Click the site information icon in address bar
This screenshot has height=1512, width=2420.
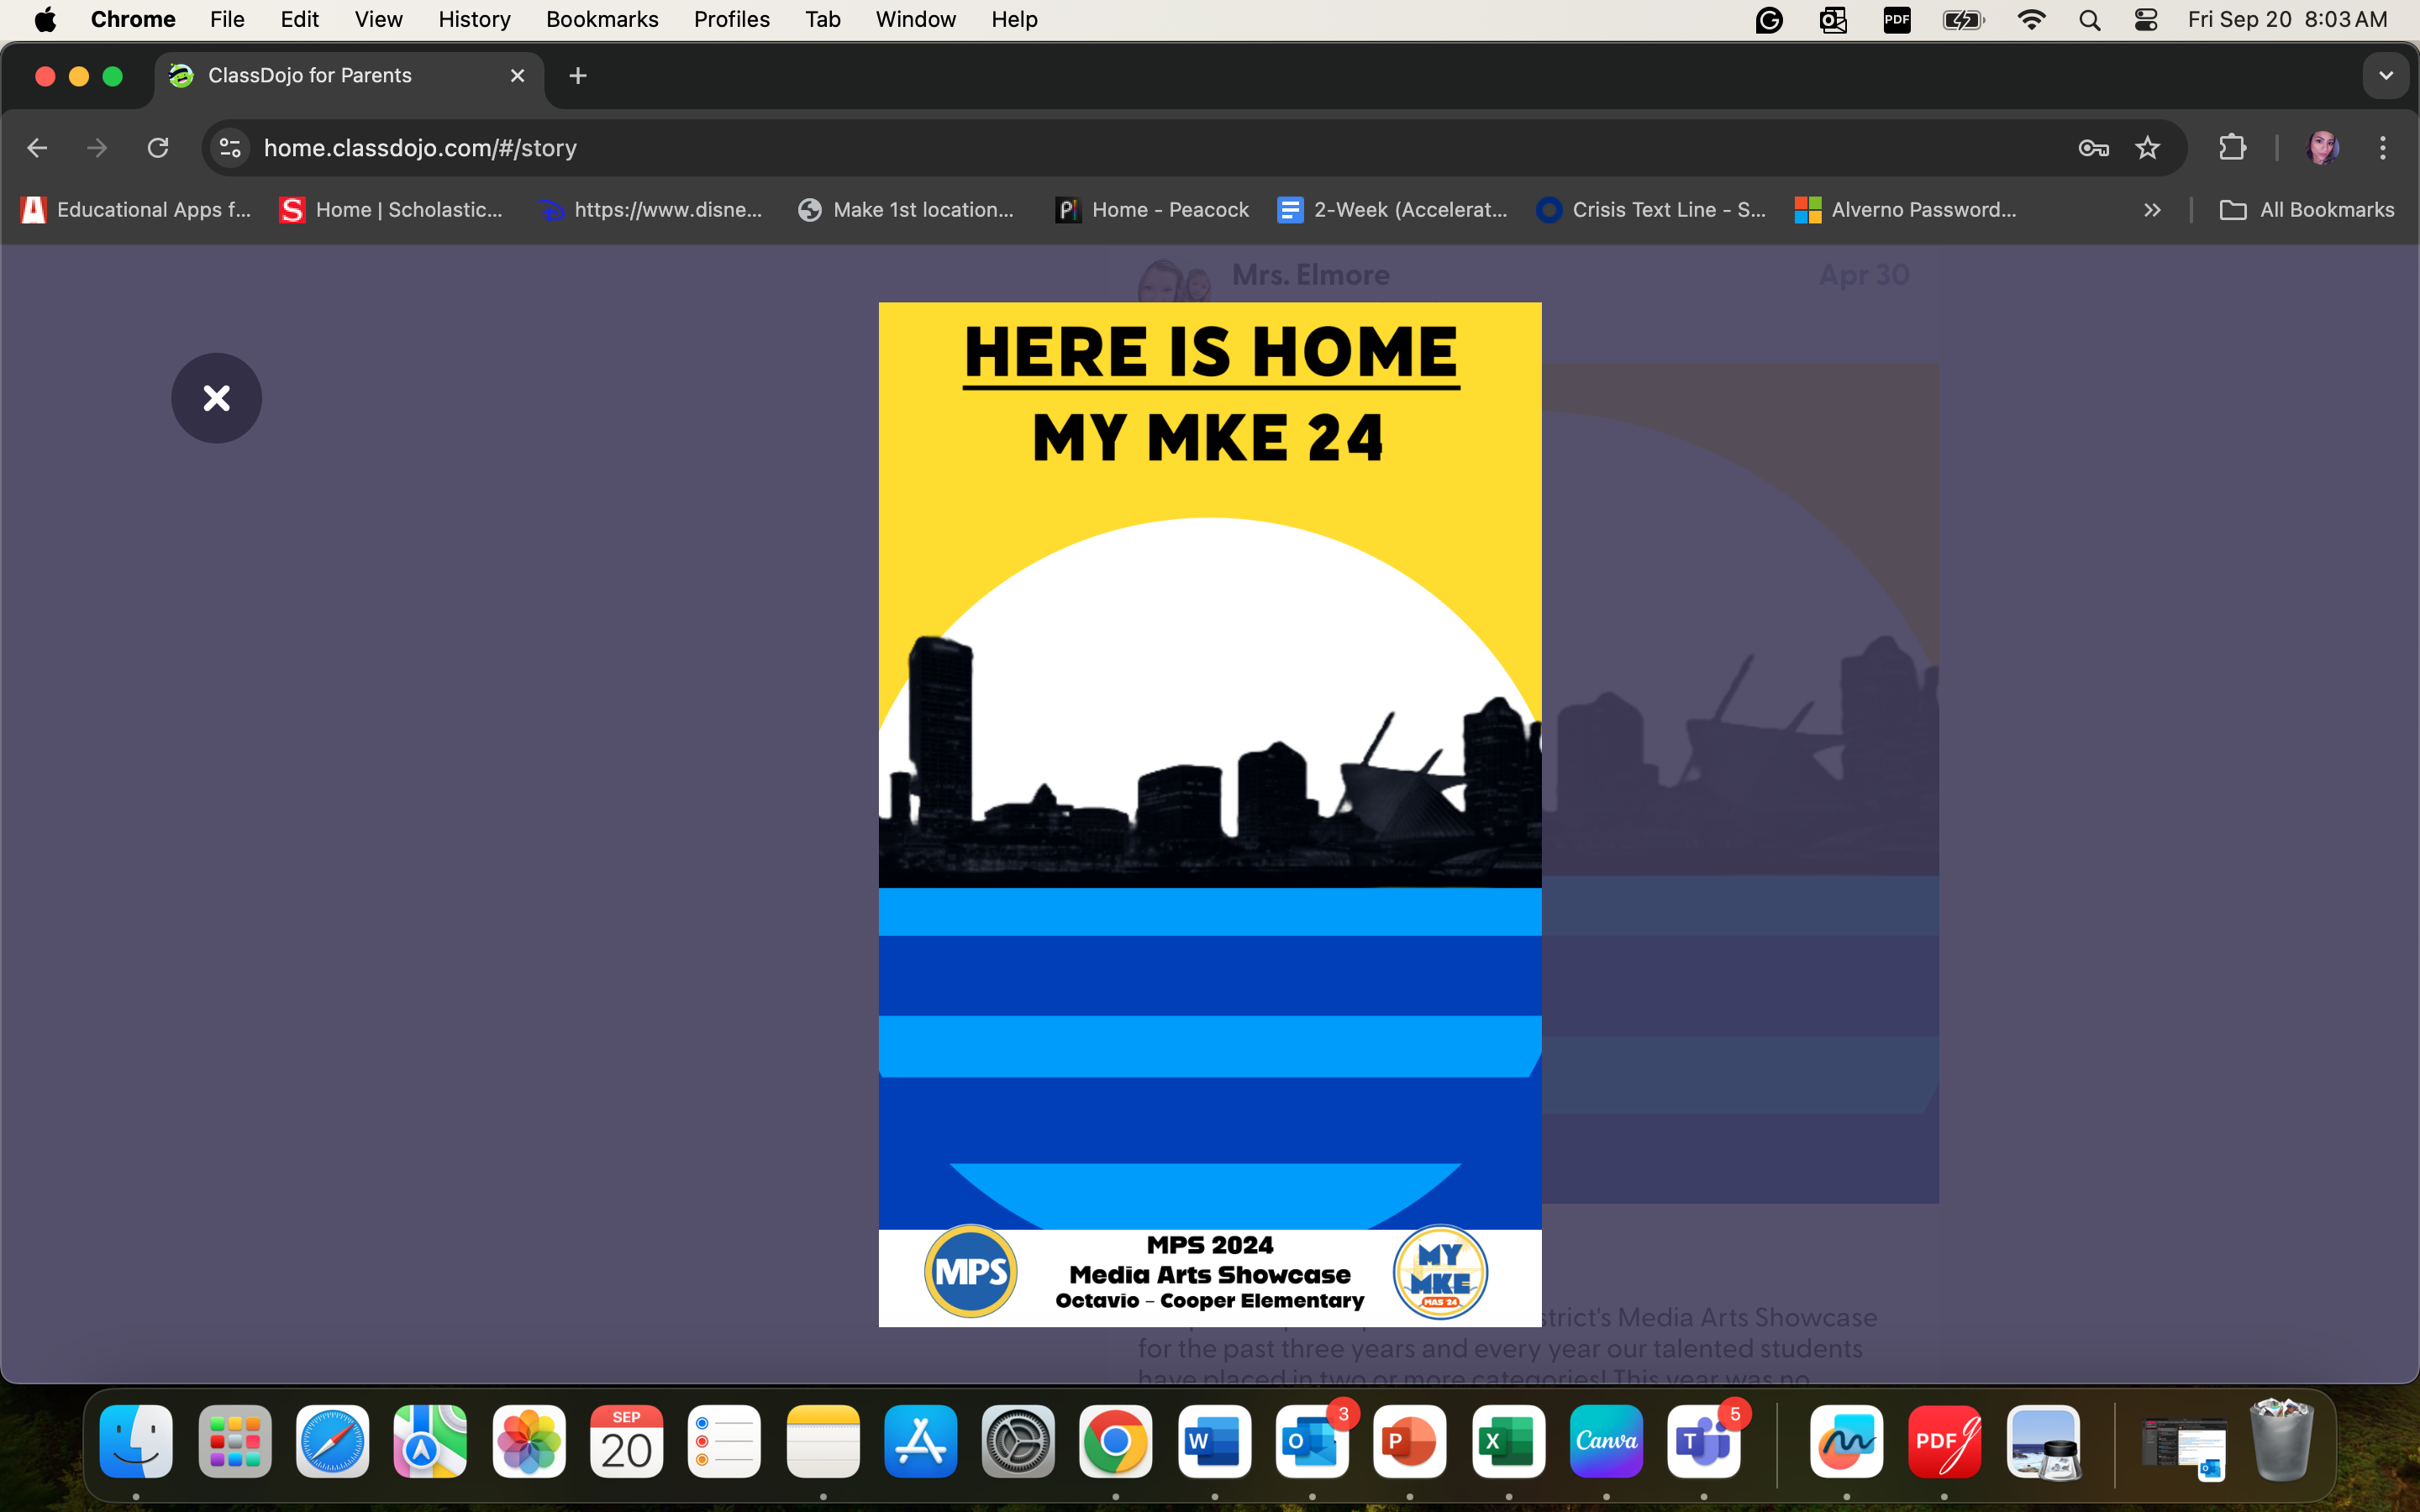click(230, 148)
